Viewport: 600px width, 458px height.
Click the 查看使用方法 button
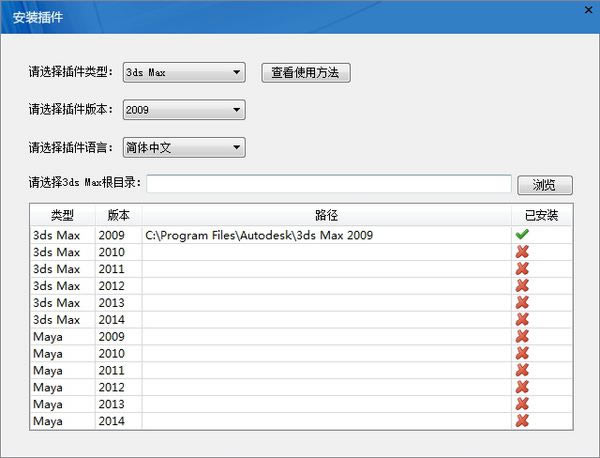click(x=306, y=73)
